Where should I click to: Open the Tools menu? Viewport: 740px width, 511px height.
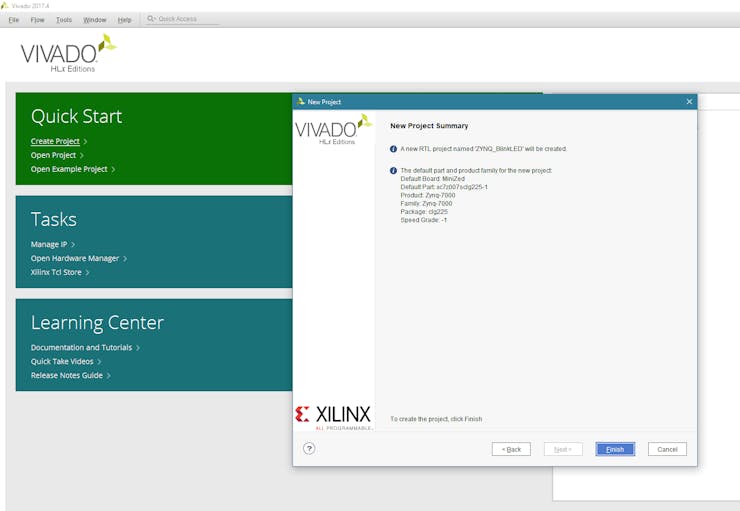click(64, 20)
